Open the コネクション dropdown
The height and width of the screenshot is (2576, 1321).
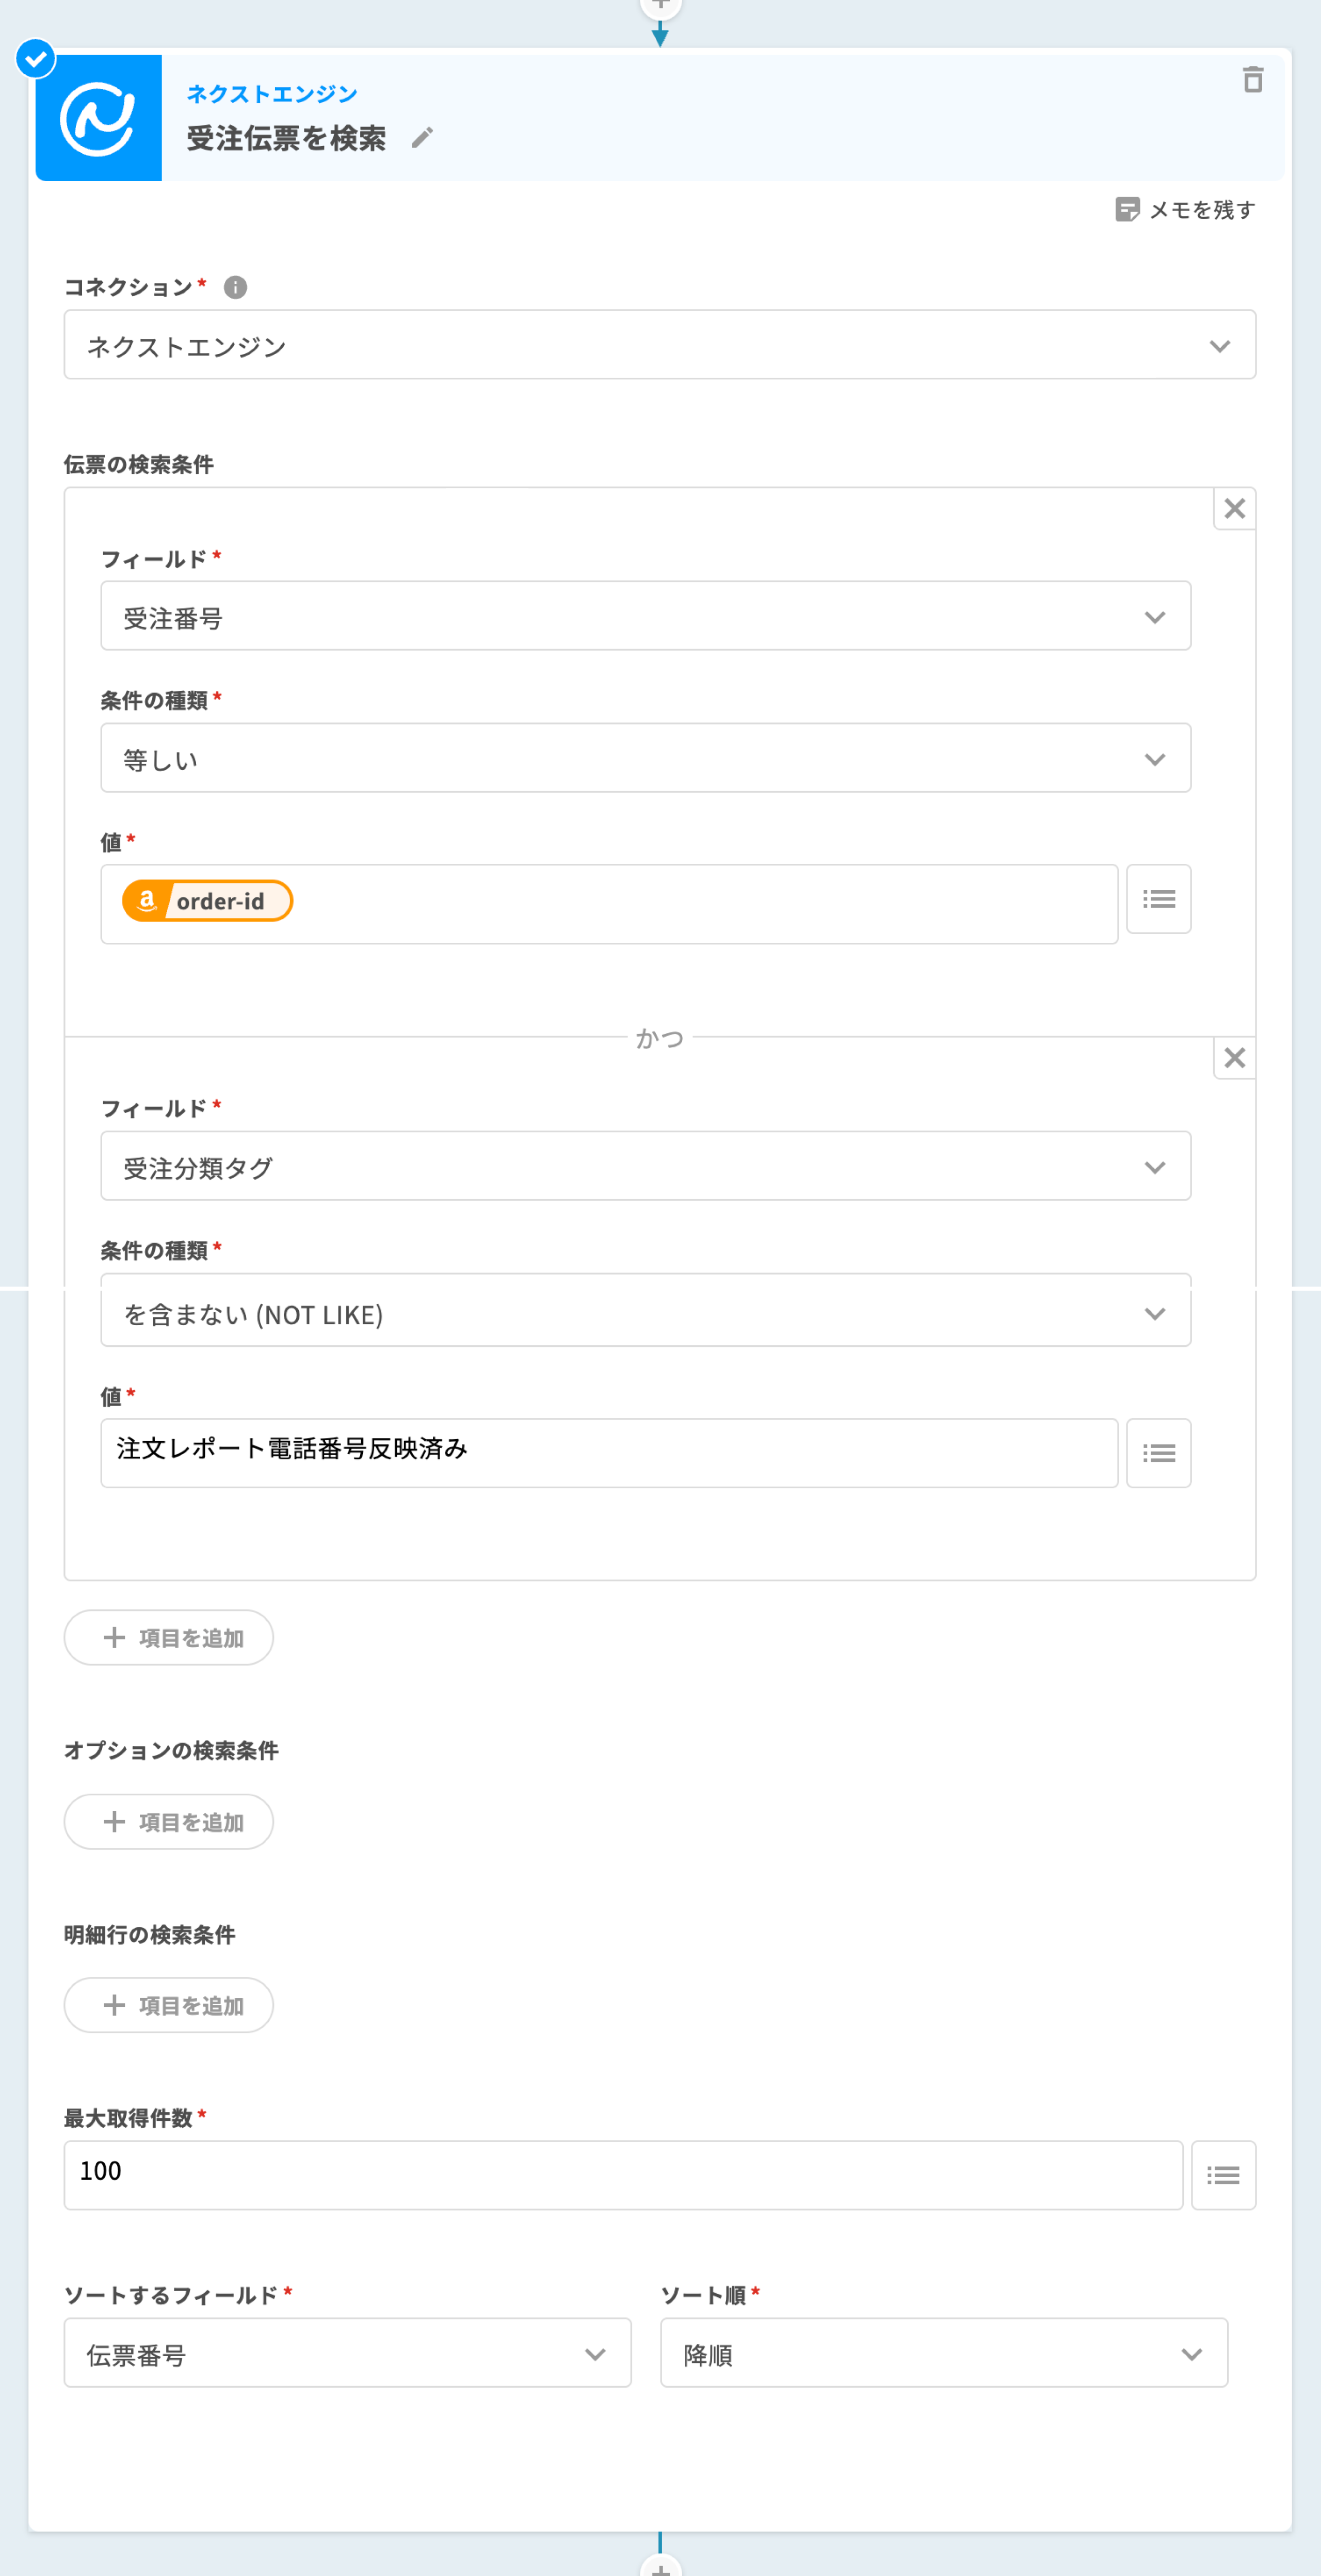(x=659, y=345)
